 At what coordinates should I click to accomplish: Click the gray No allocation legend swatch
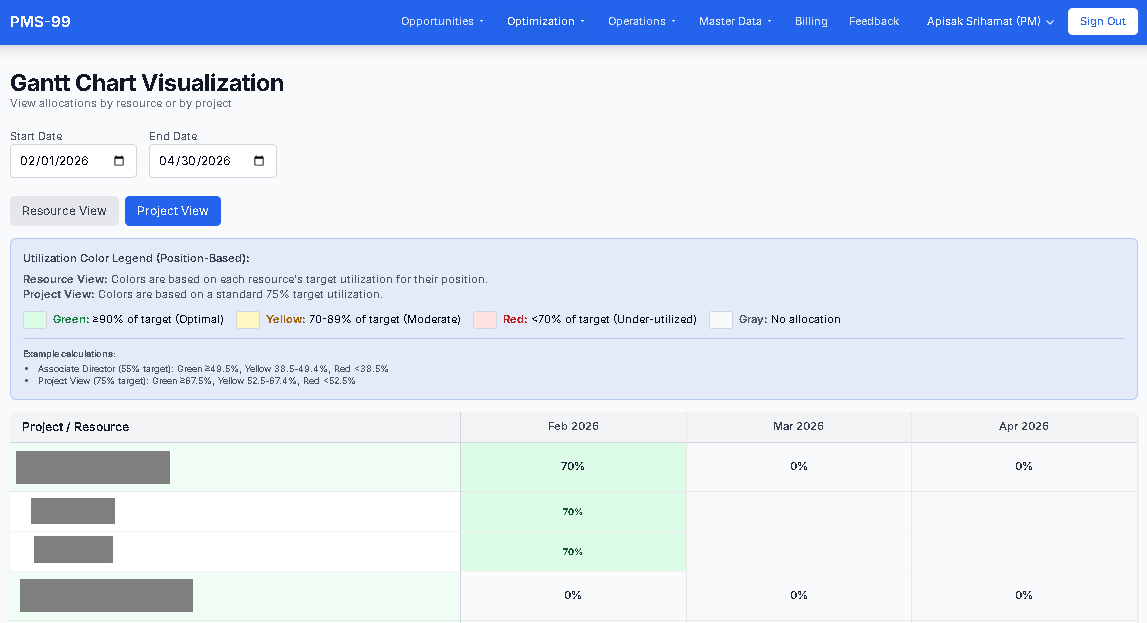coord(721,319)
